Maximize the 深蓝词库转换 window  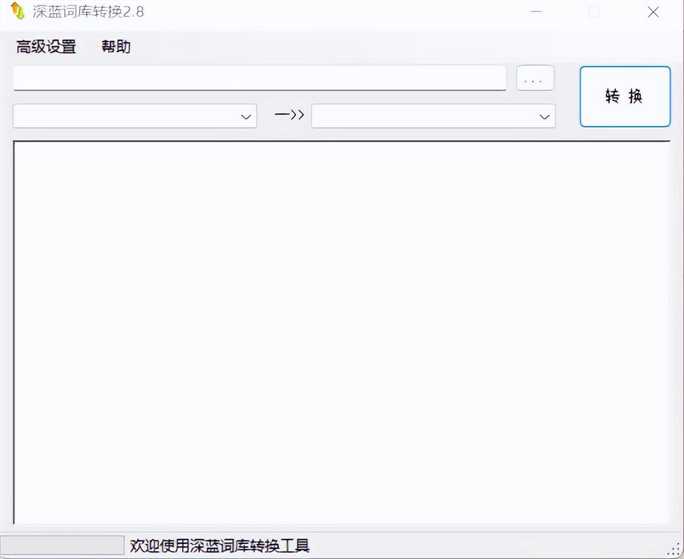(x=595, y=12)
